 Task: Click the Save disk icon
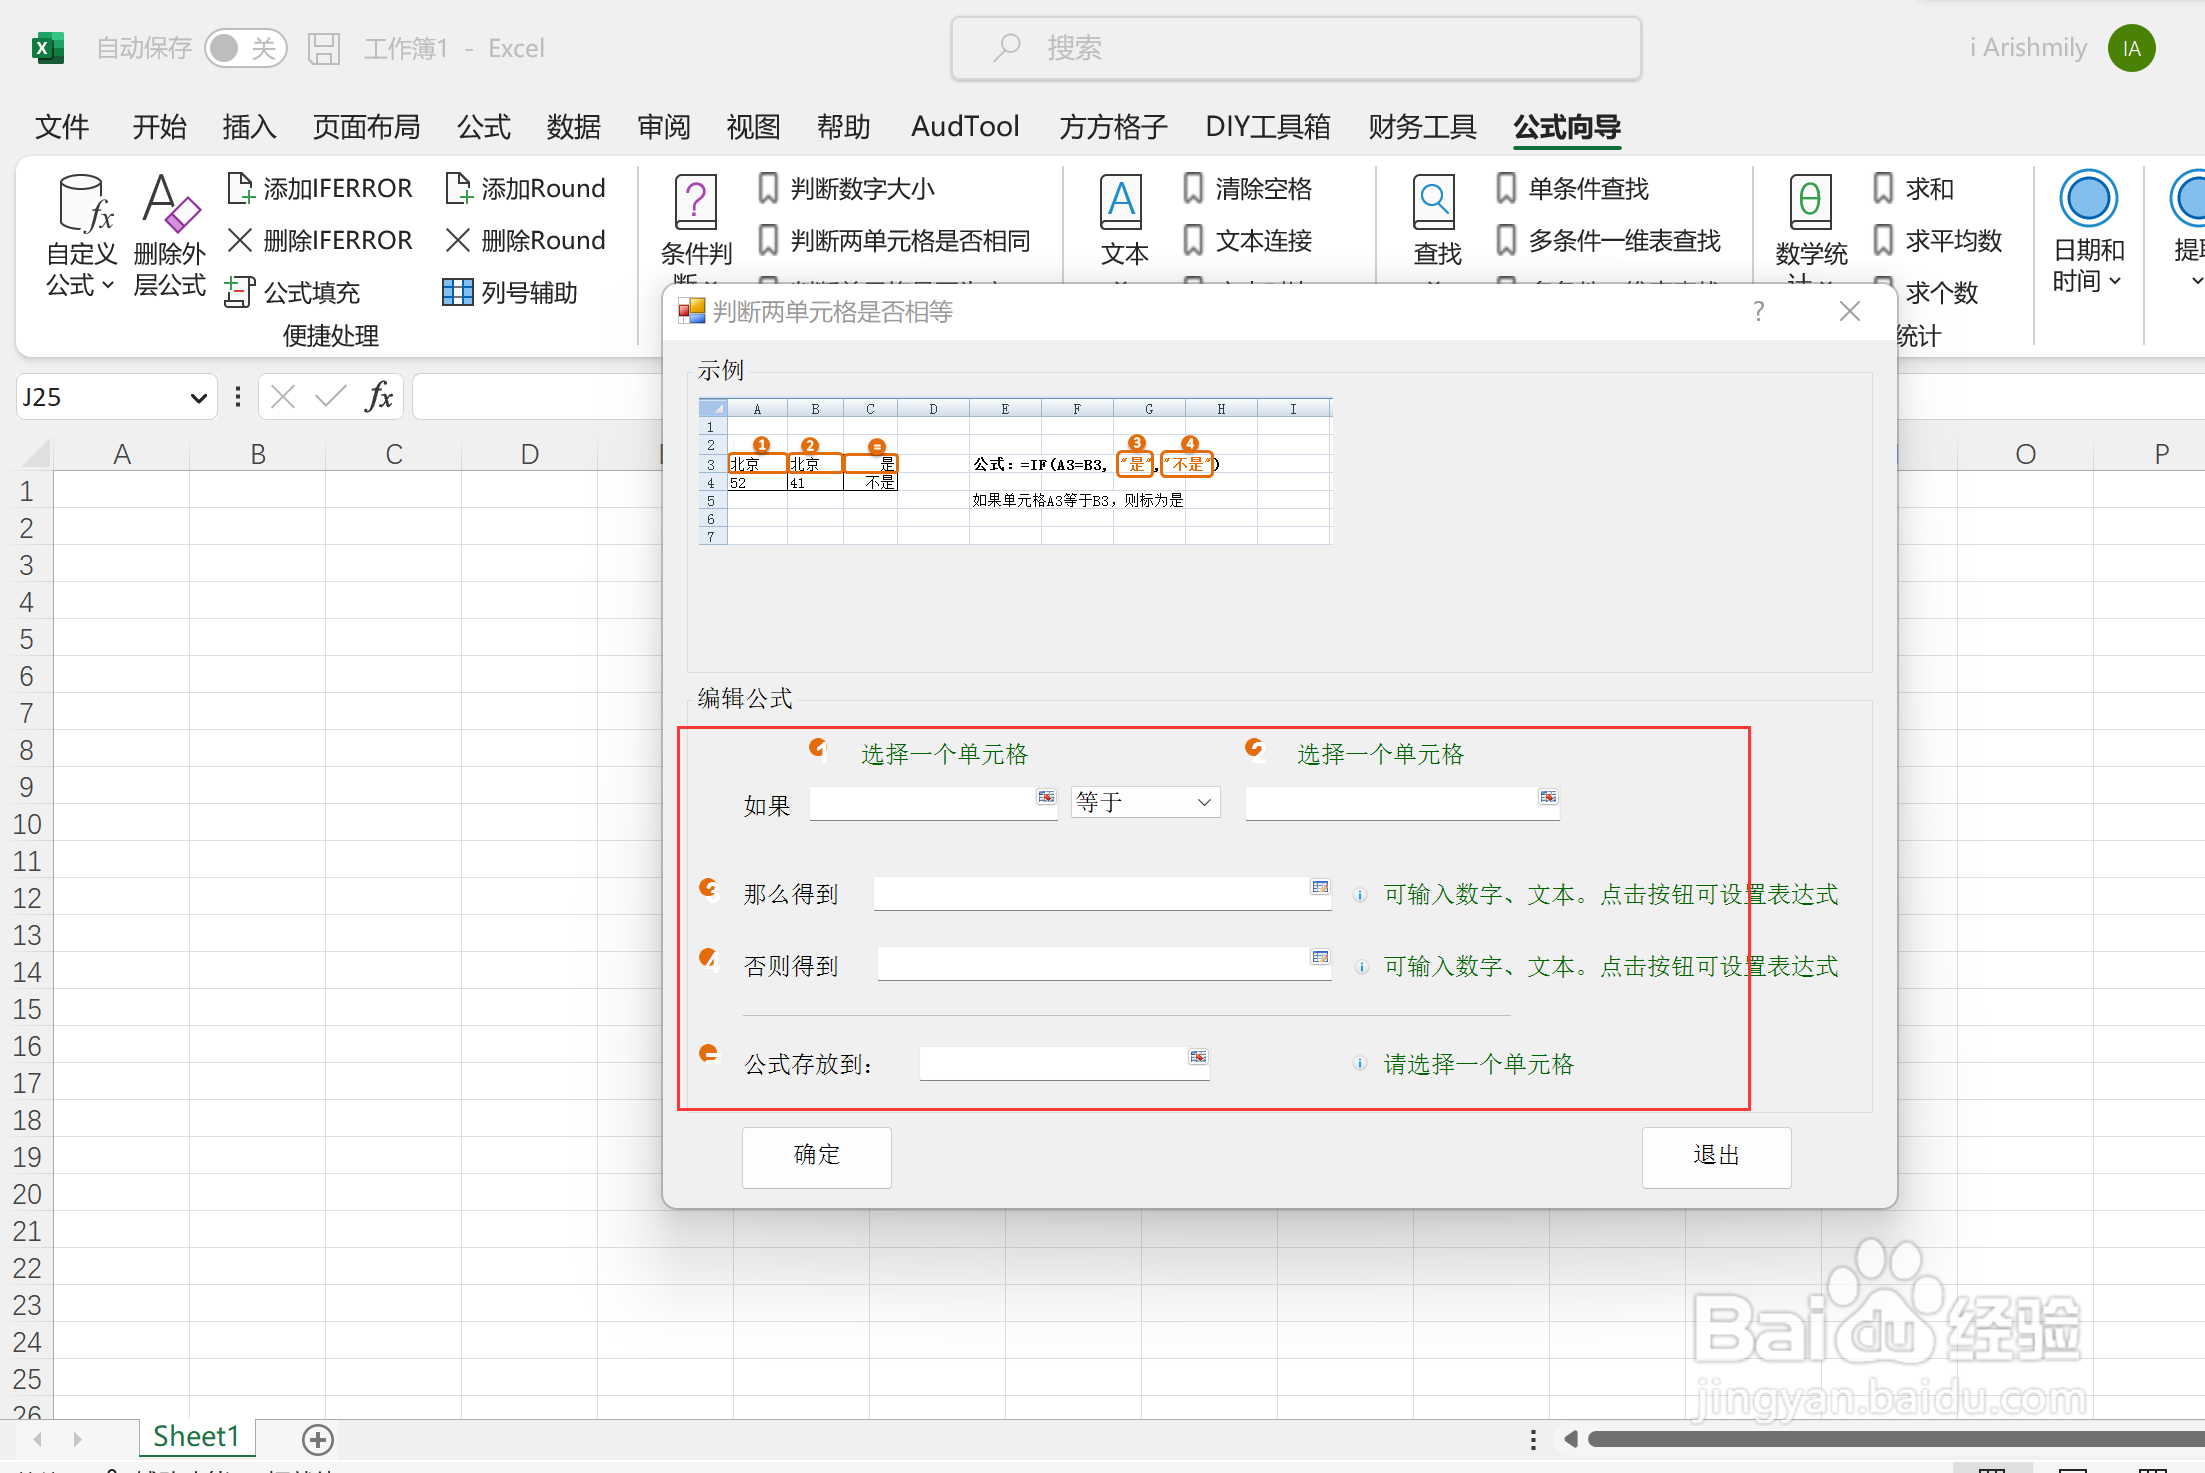coord(324,48)
